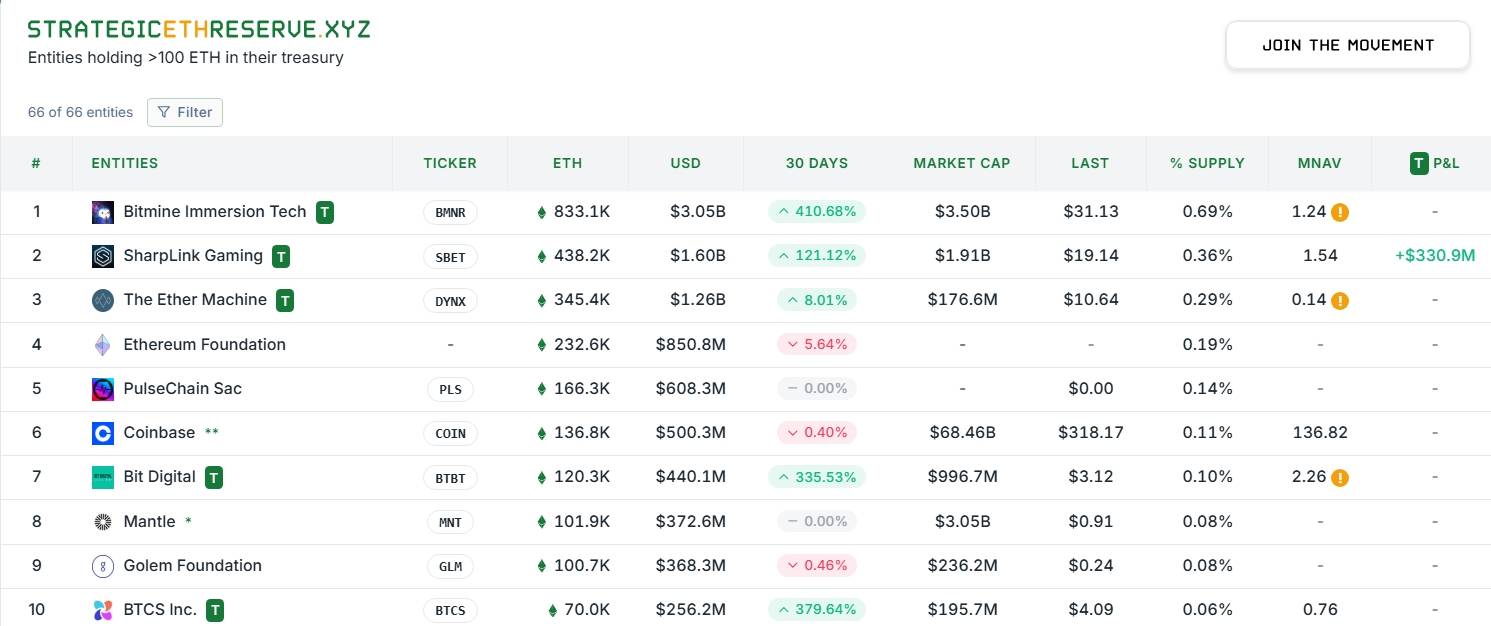Click the Coinbase logo icon
This screenshot has height=626, width=1491.
103,433
